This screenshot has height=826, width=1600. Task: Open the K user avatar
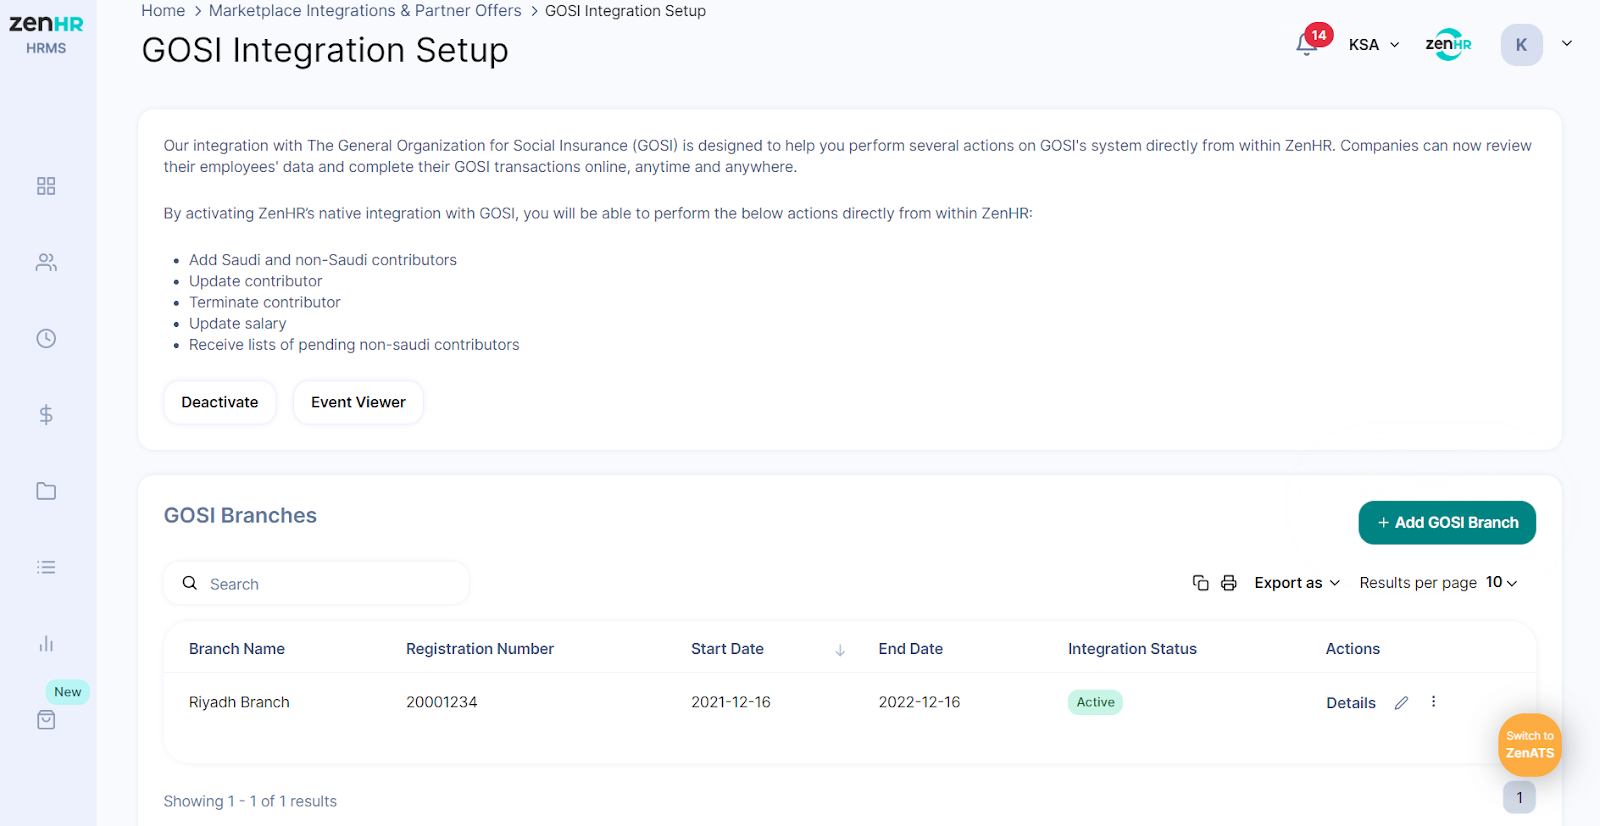(x=1521, y=44)
